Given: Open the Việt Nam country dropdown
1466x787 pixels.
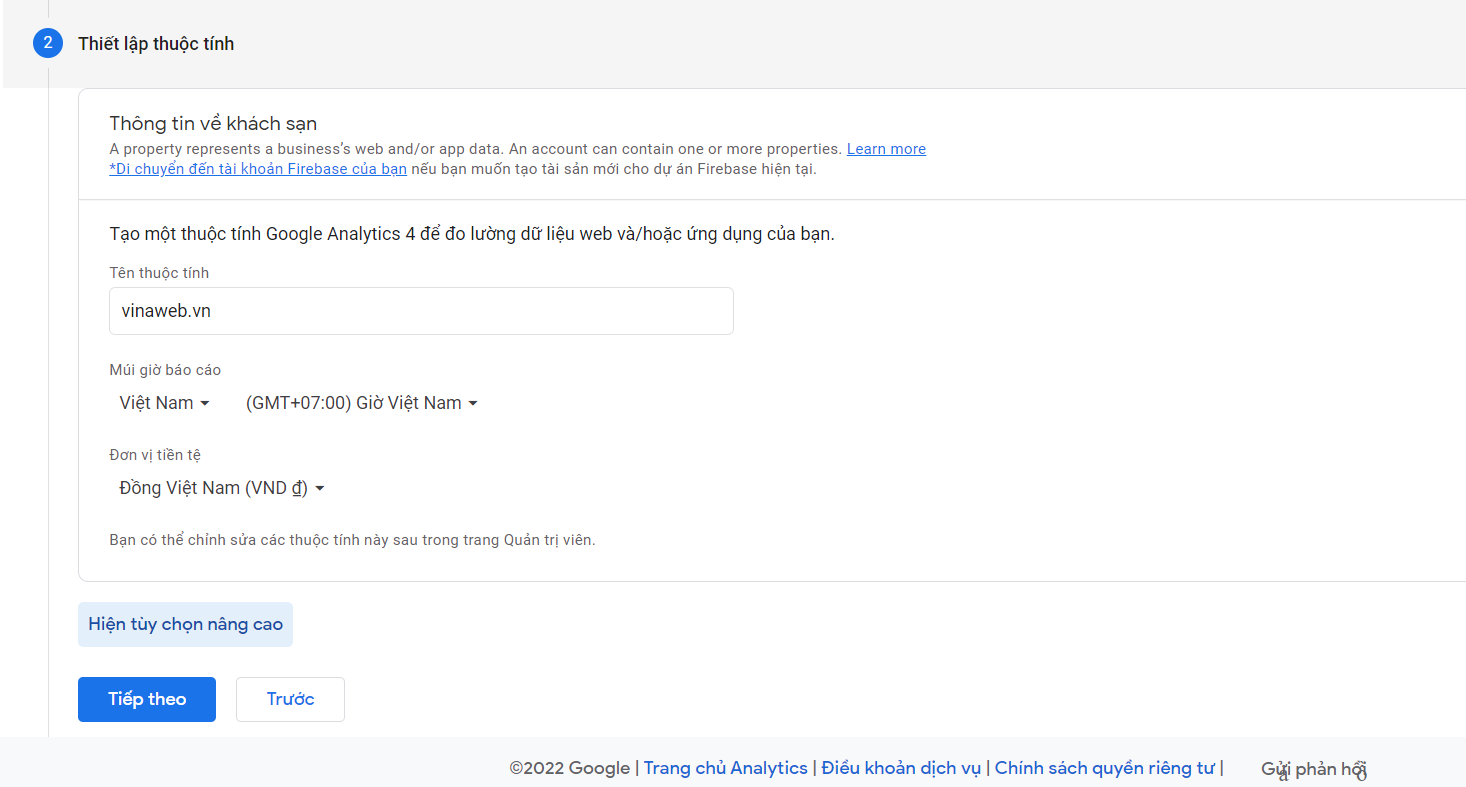Looking at the screenshot, I should coord(165,403).
